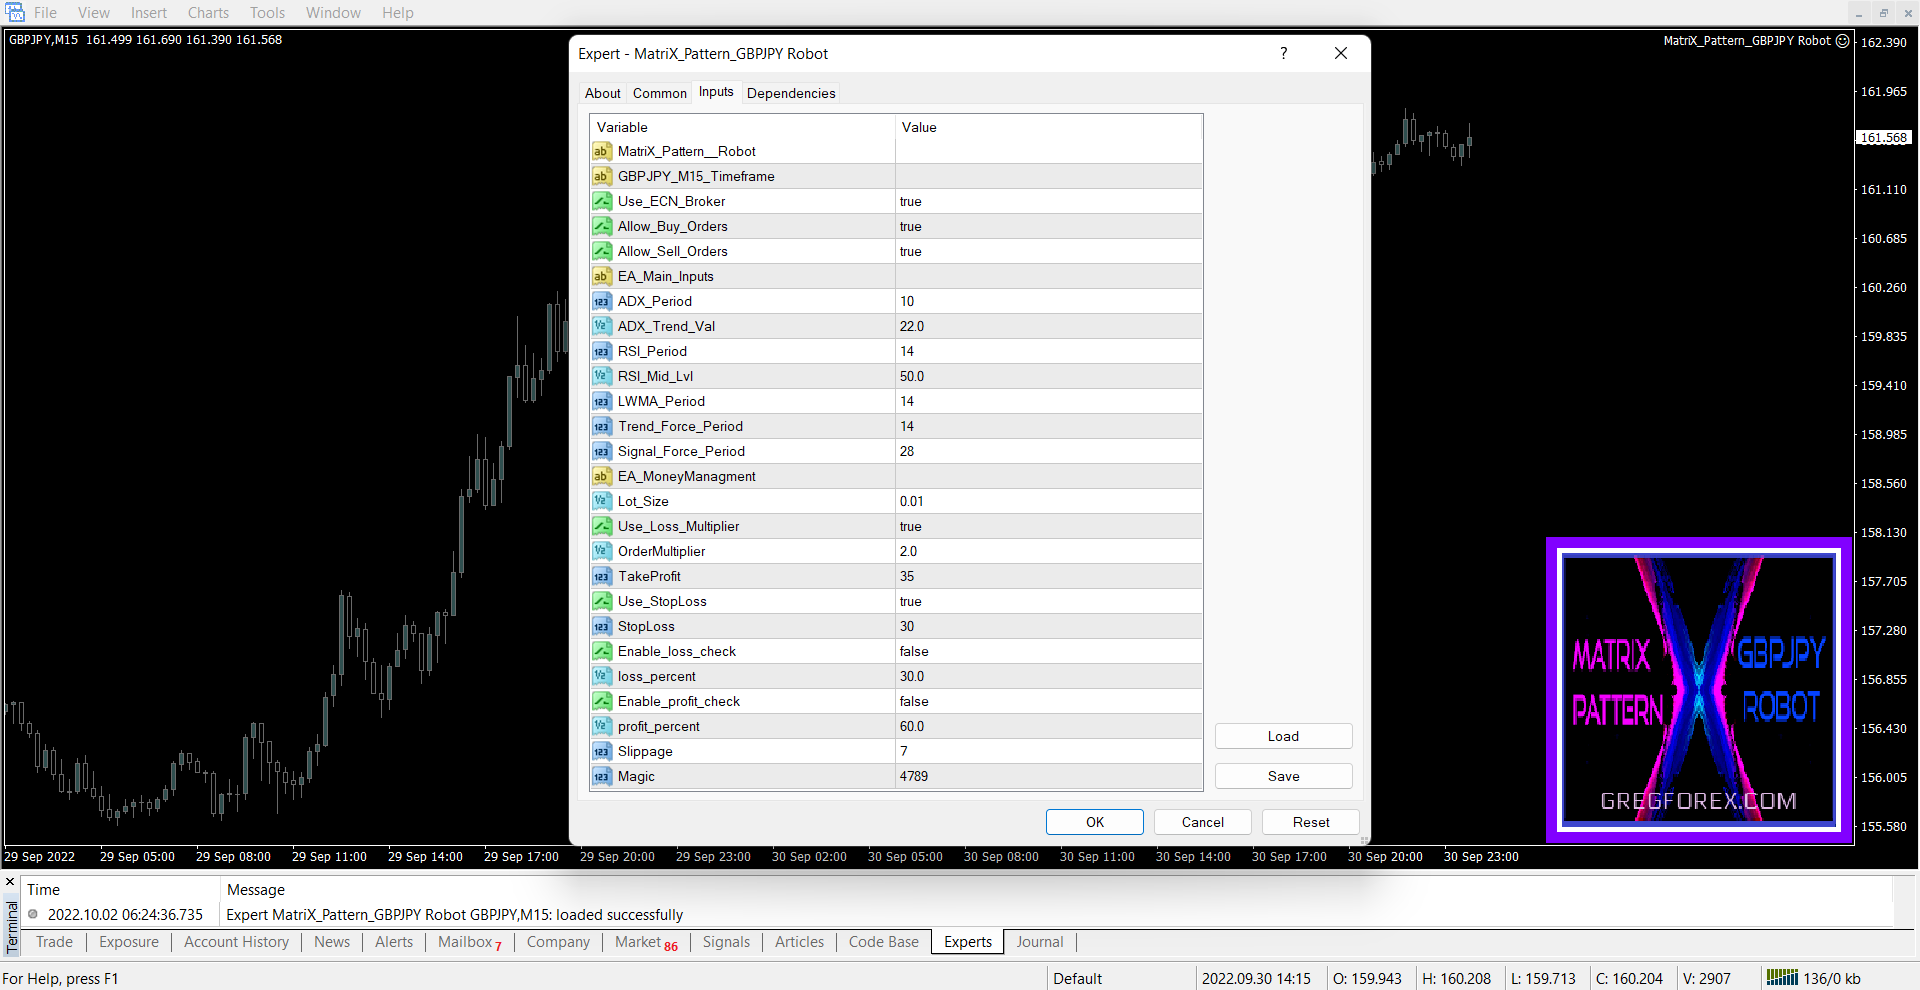This screenshot has height=990, width=1920.
Task: Open the Enable_profit_check value dropdown
Action: point(1047,702)
